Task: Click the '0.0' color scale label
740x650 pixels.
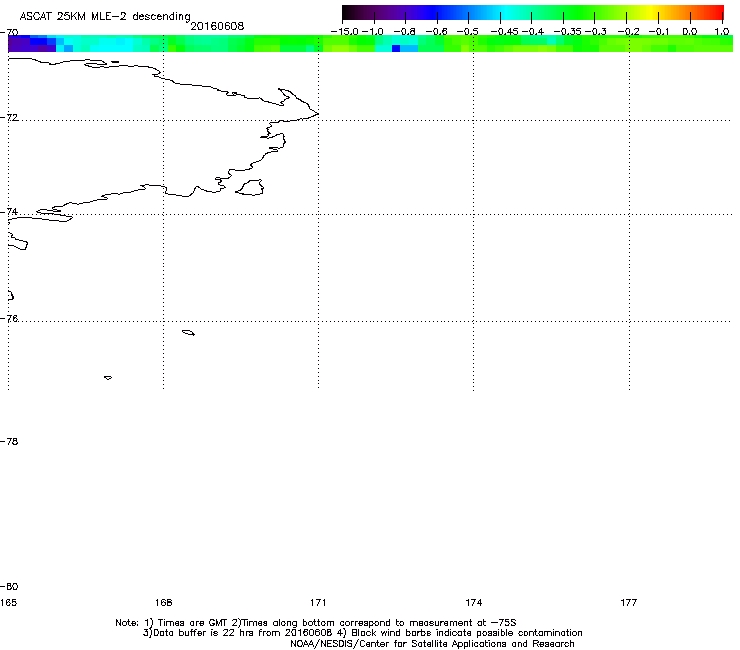Action: 690,32
